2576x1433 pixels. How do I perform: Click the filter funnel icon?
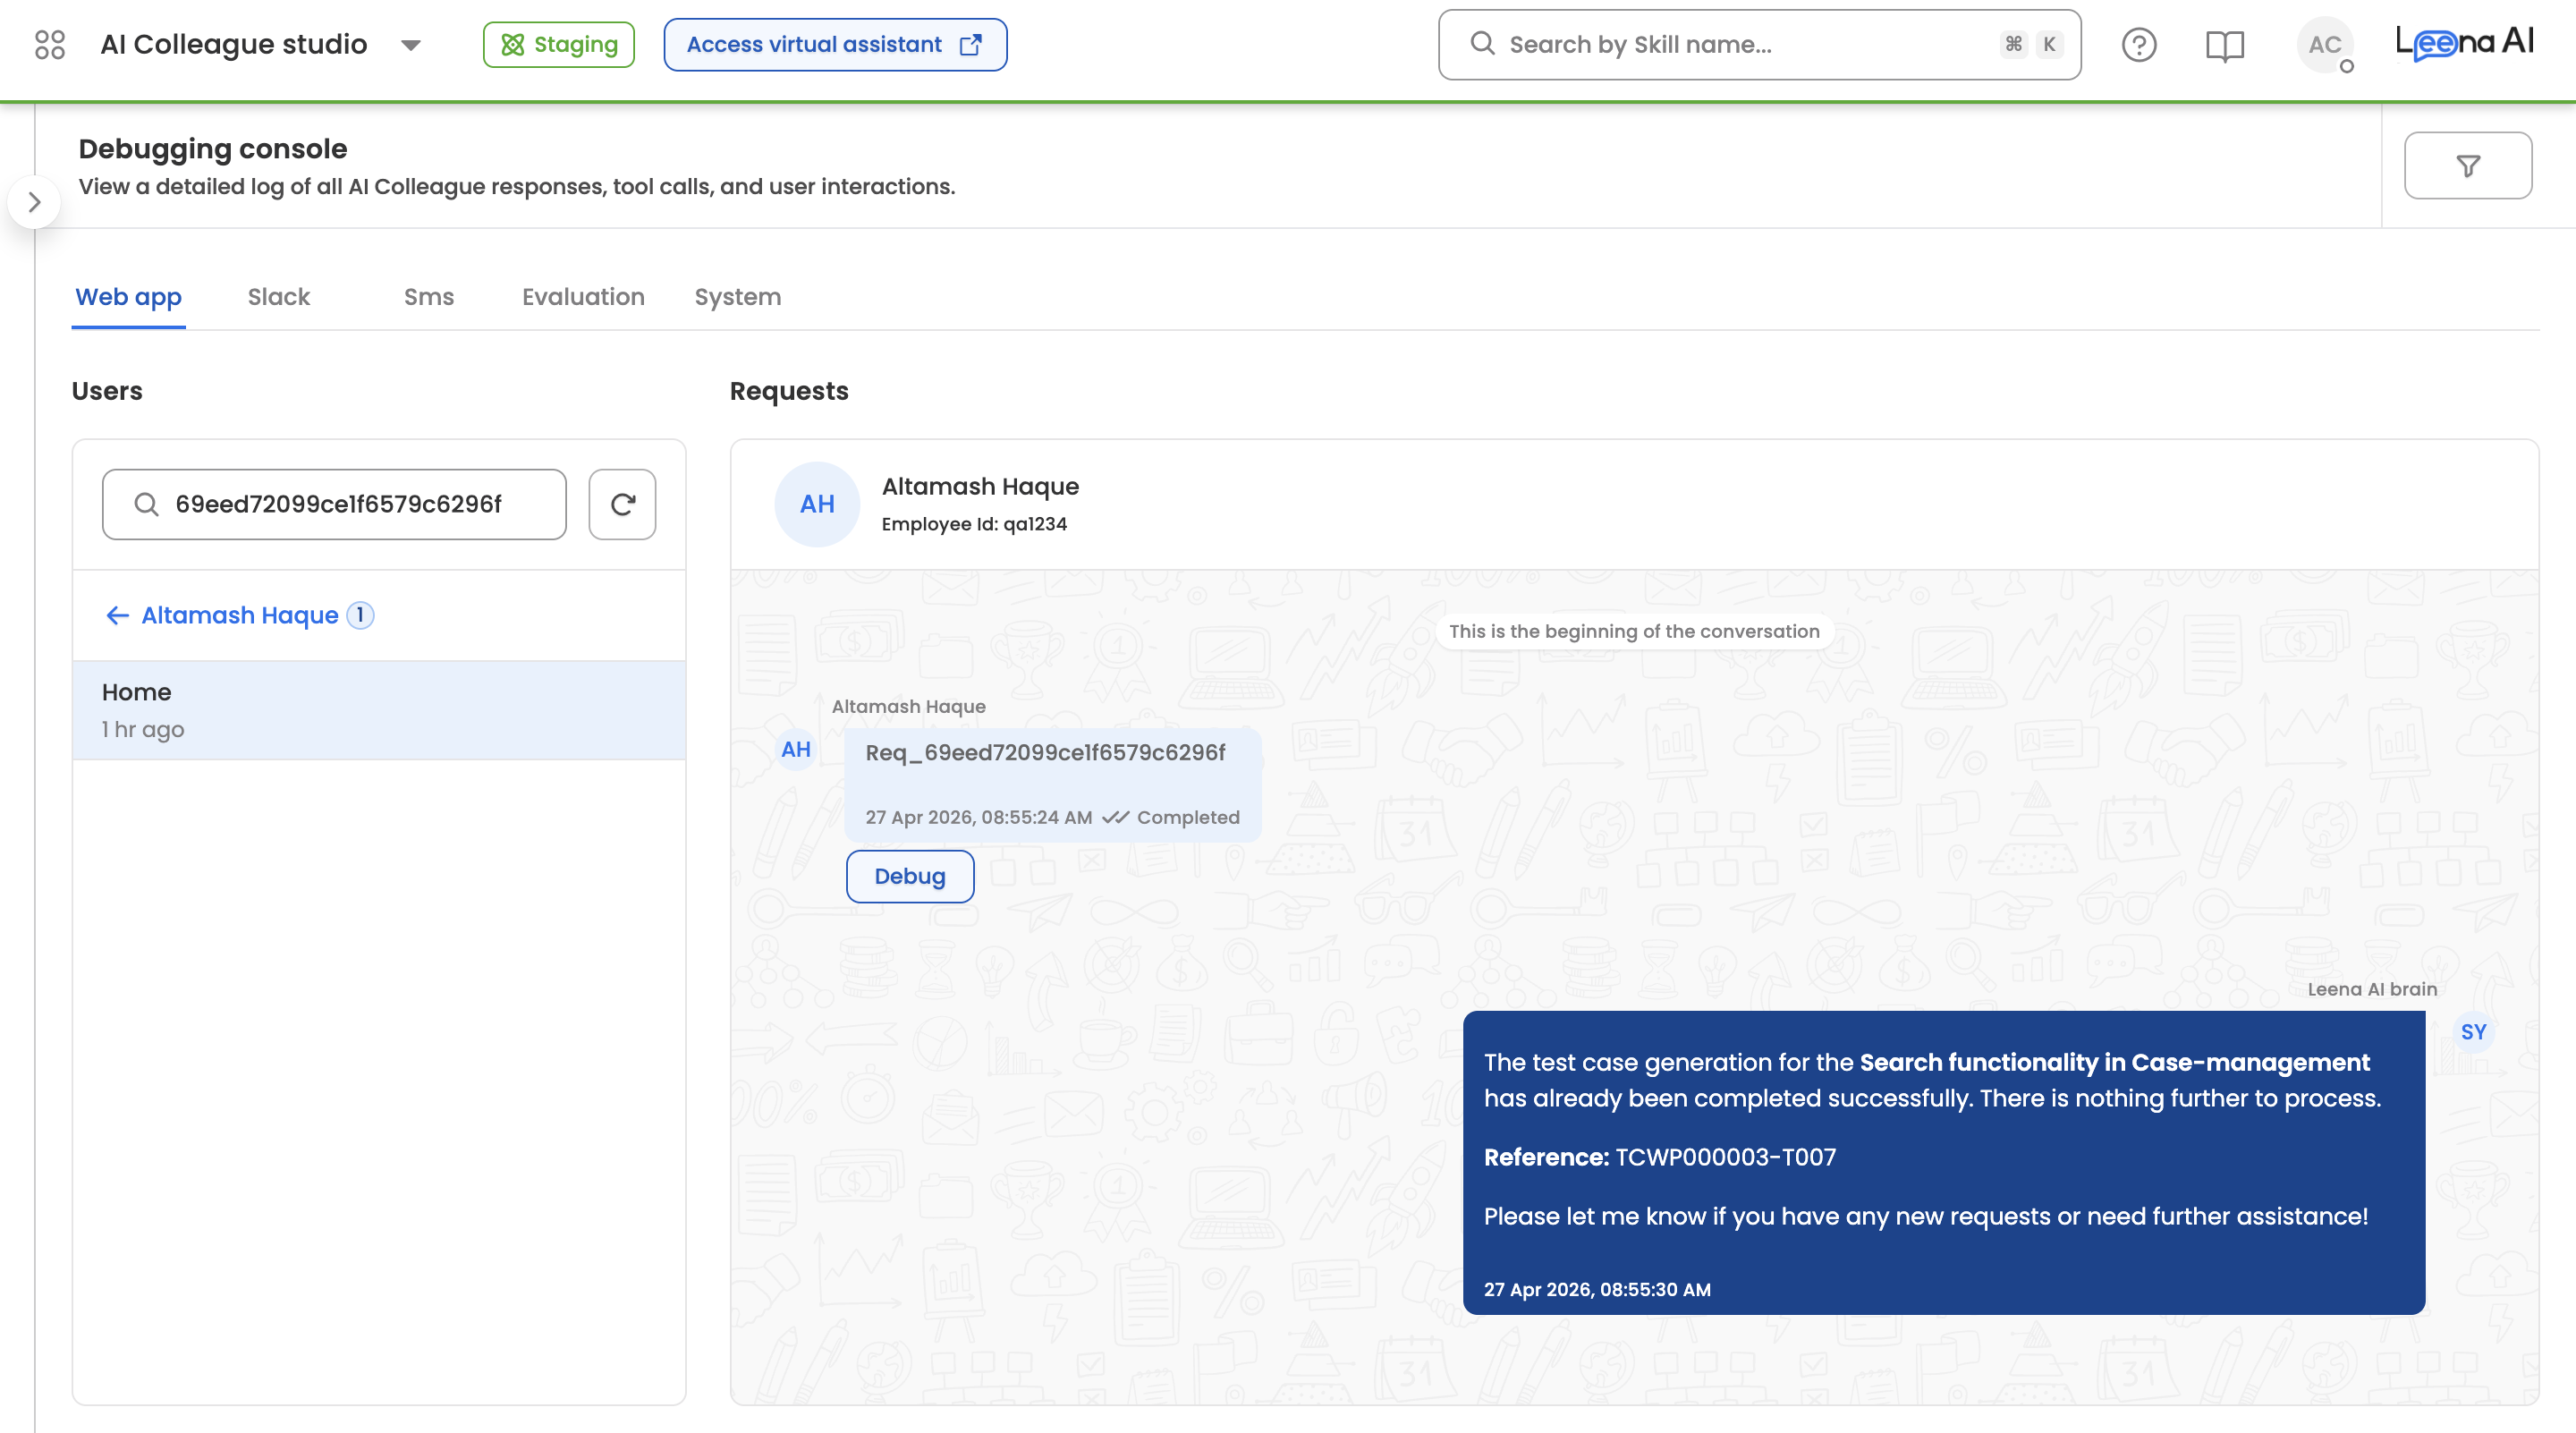[2467, 166]
